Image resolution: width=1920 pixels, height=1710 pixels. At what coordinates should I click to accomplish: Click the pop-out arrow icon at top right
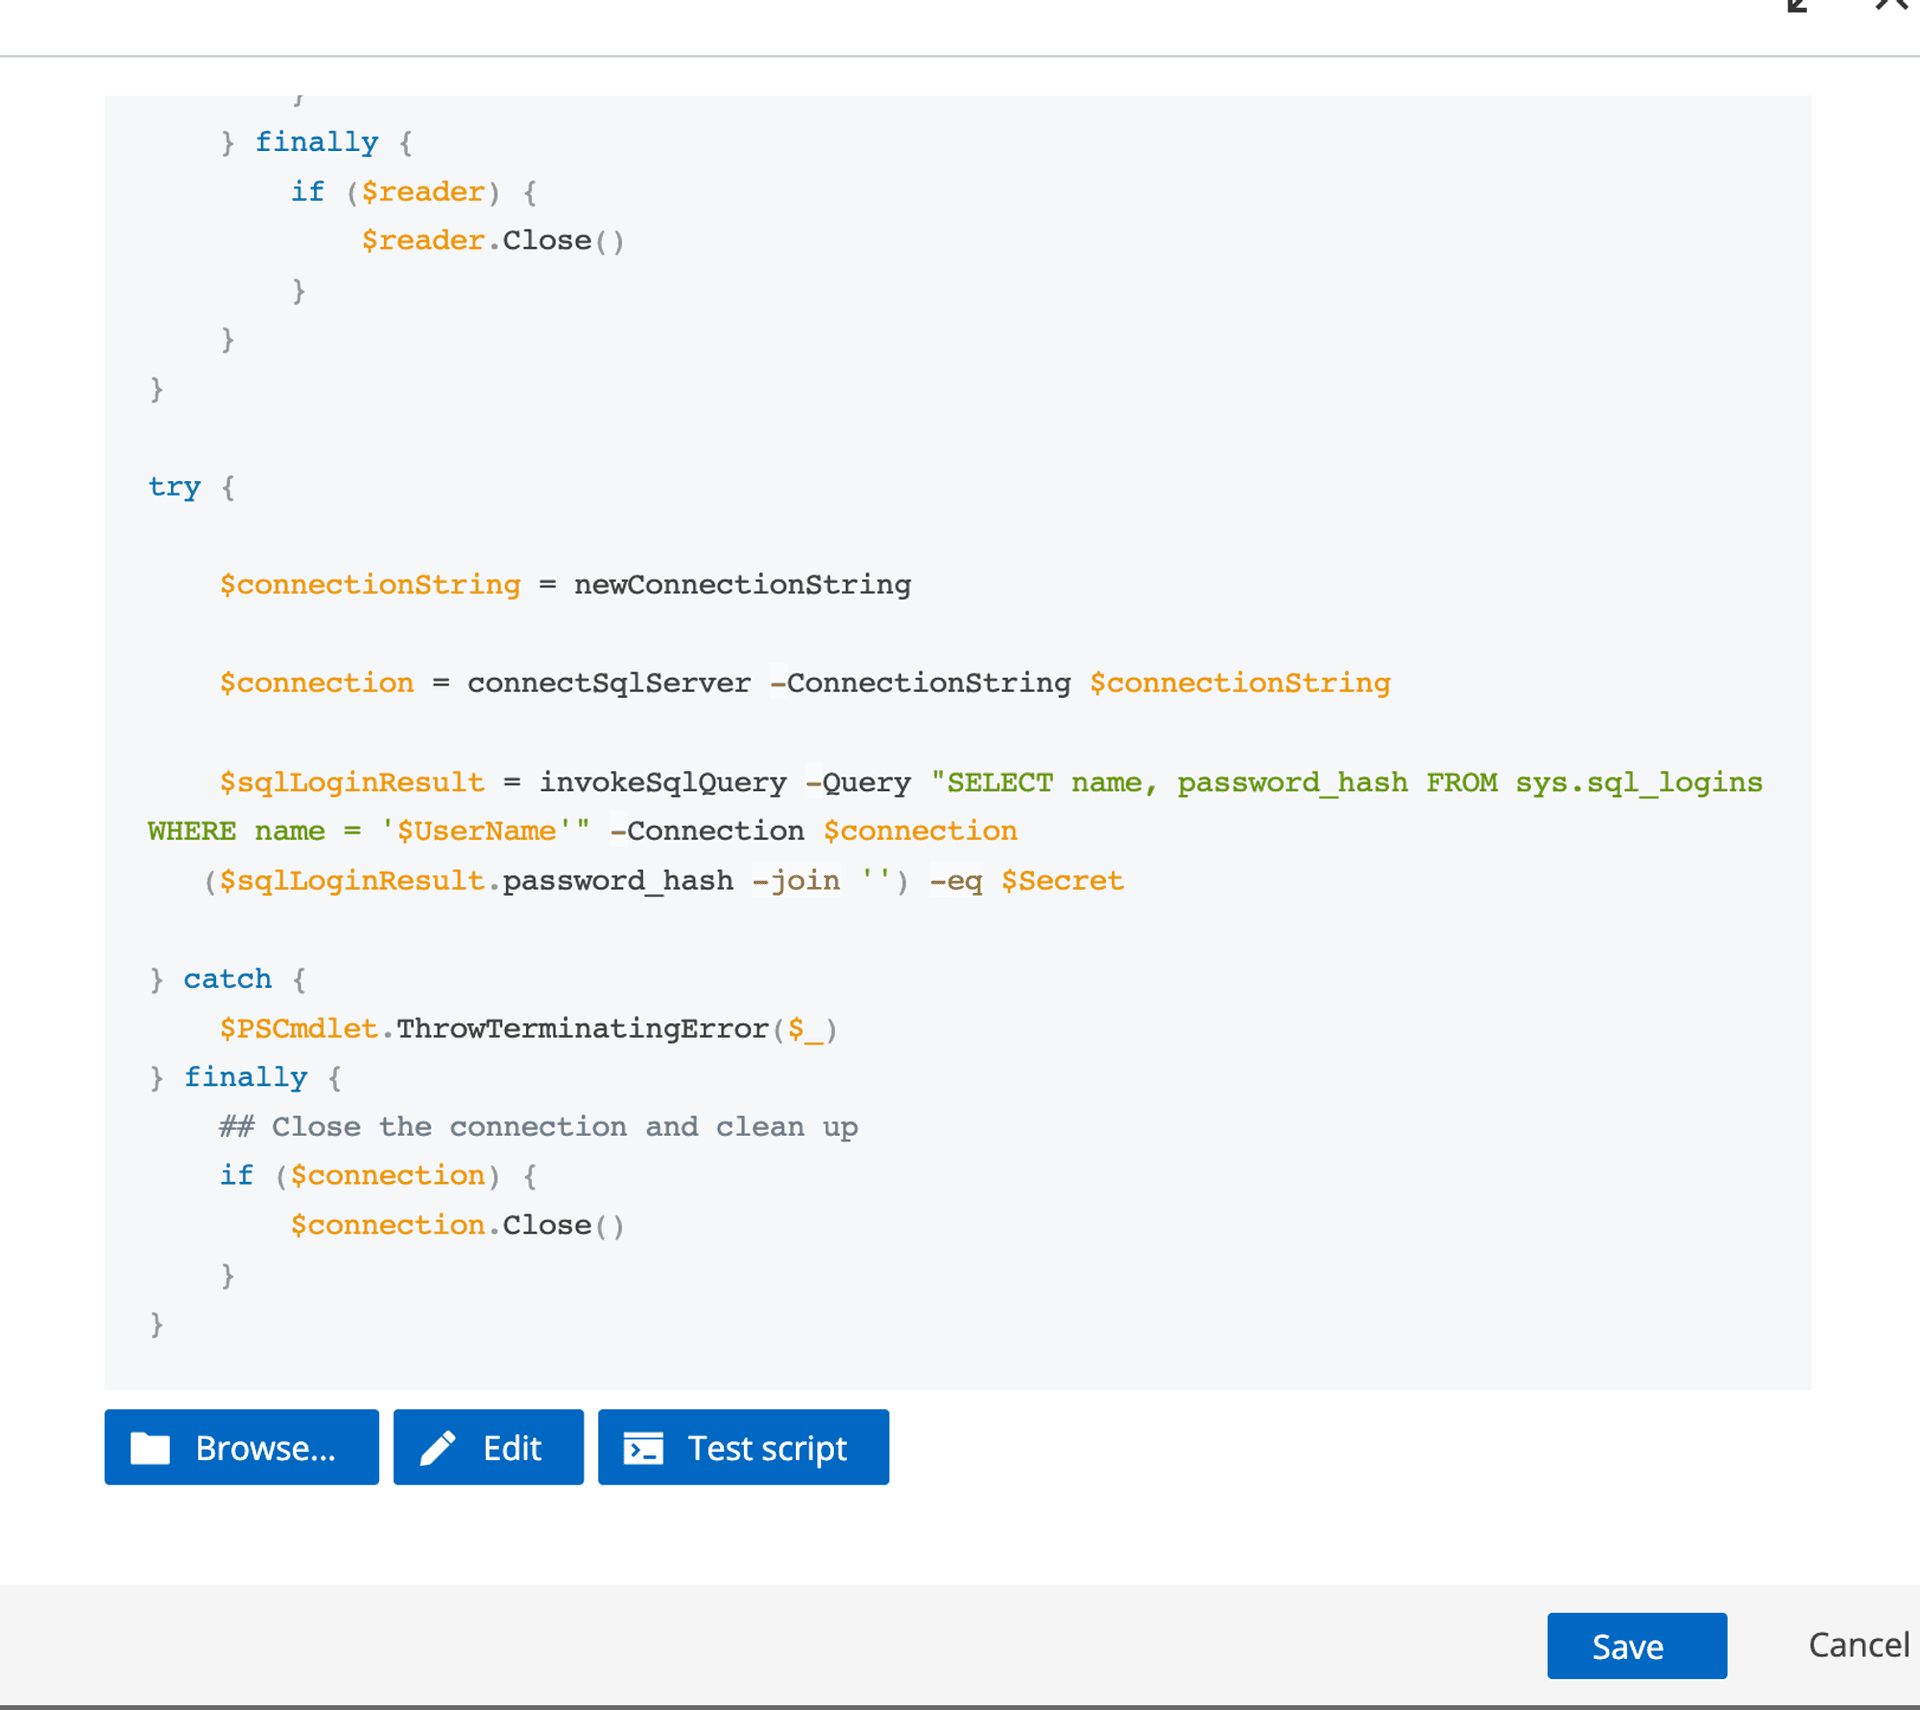pyautogui.click(x=1798, y=5)
